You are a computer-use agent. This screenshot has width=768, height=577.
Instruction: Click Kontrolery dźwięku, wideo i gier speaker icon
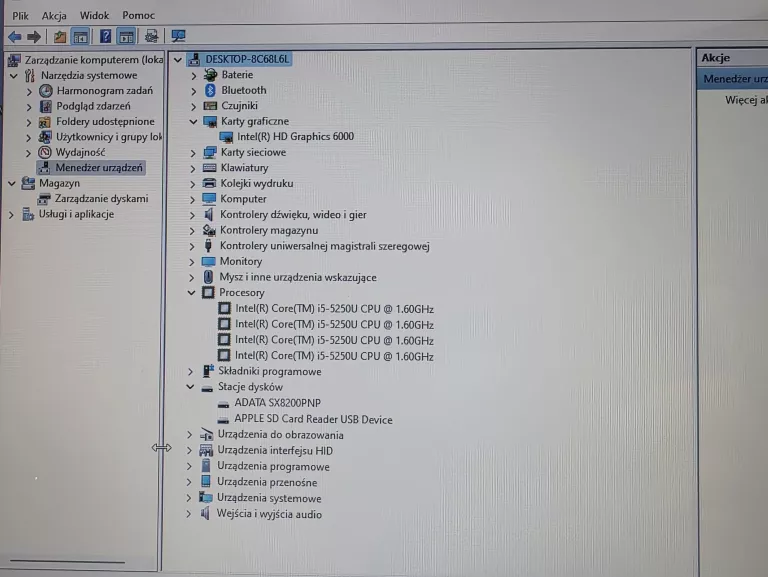209,215
